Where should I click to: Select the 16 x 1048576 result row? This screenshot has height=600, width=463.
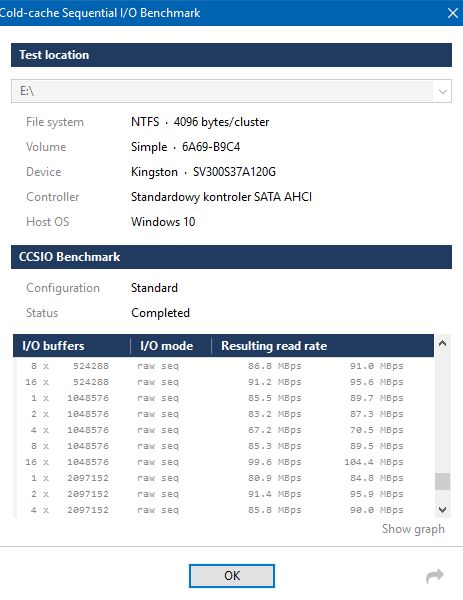pos(223,462)
